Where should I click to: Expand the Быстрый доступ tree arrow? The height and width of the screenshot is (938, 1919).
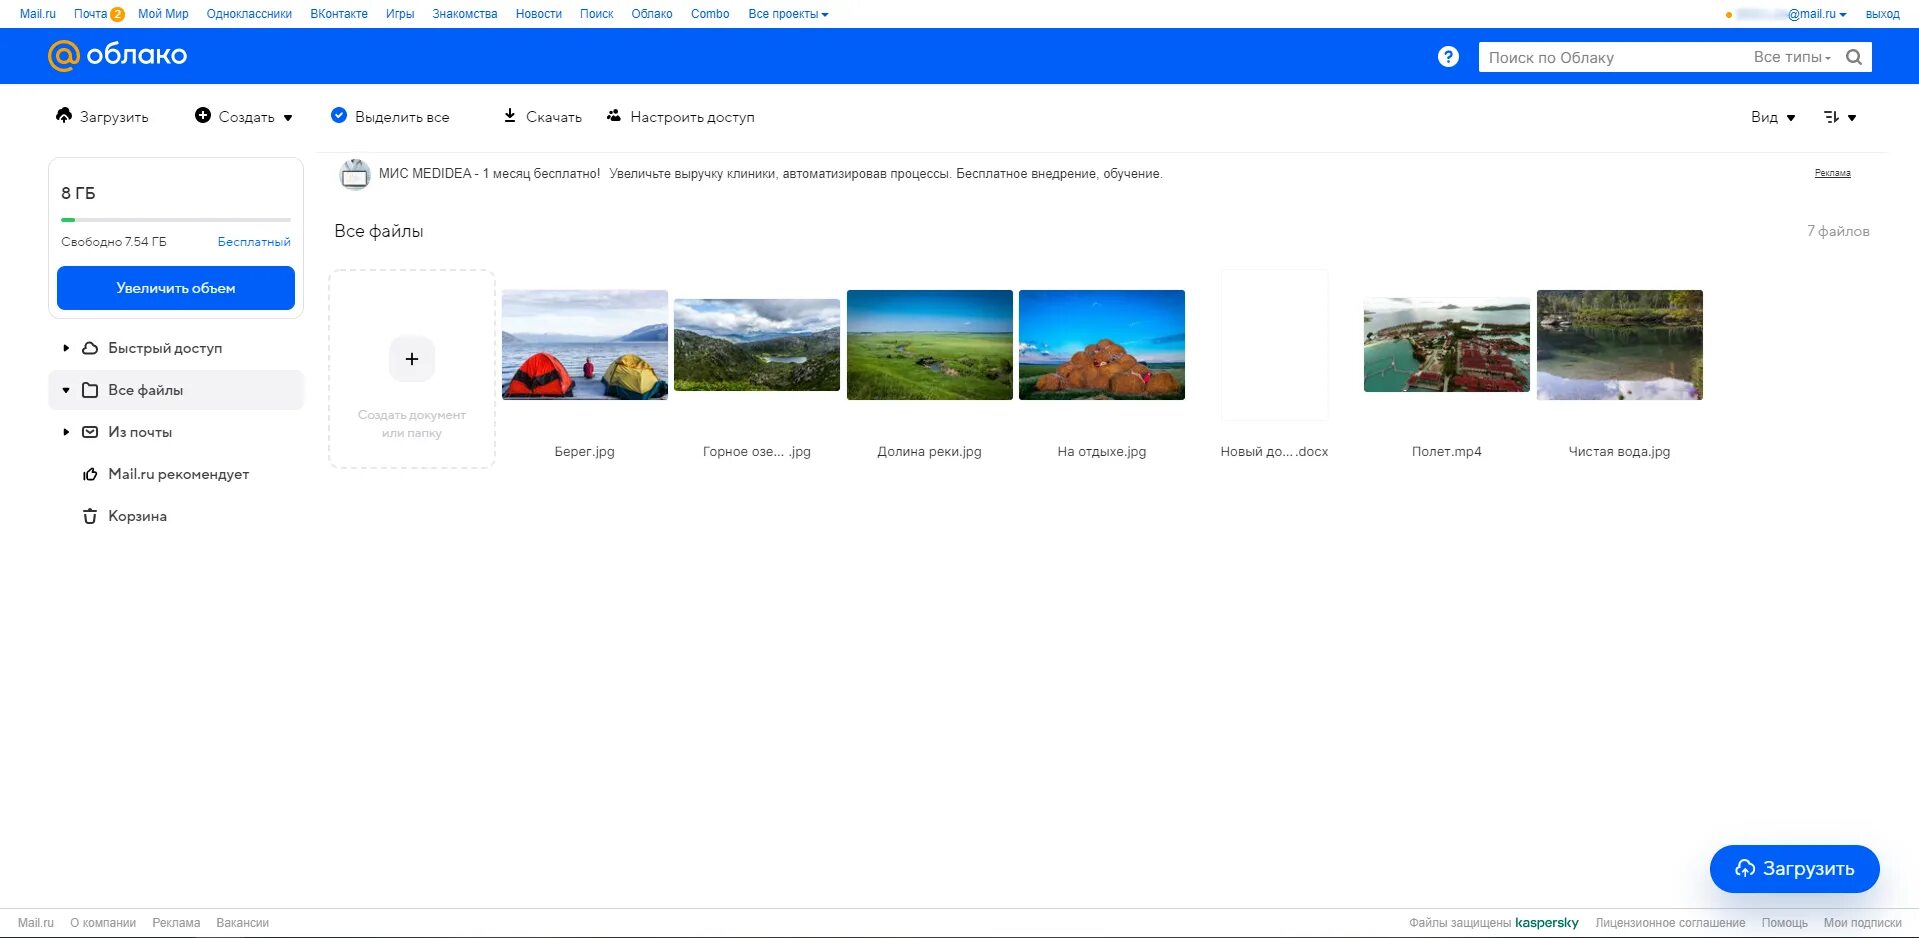66,348
